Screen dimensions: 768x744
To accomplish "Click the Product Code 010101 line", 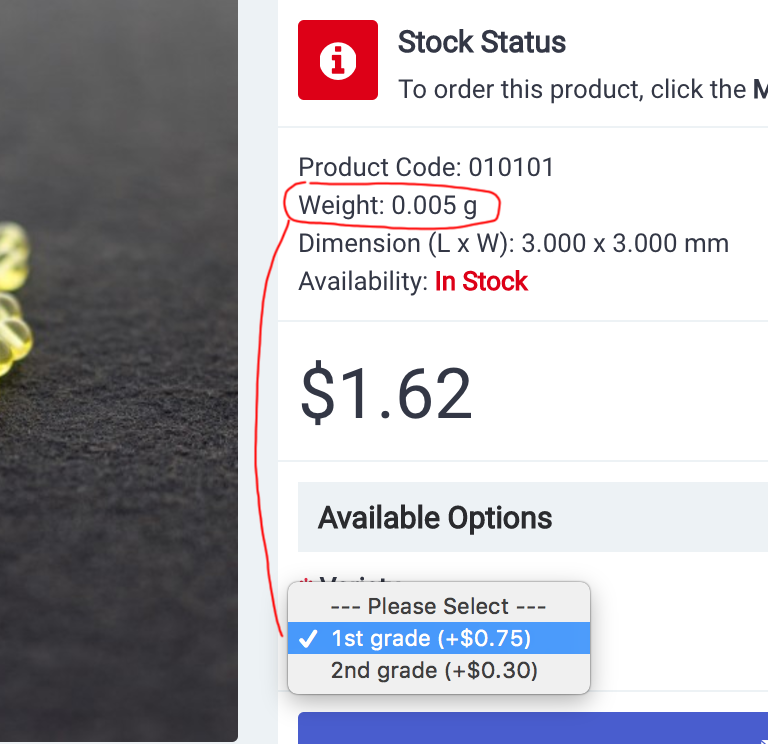I will pyautogui.click(x=426, y=168).
